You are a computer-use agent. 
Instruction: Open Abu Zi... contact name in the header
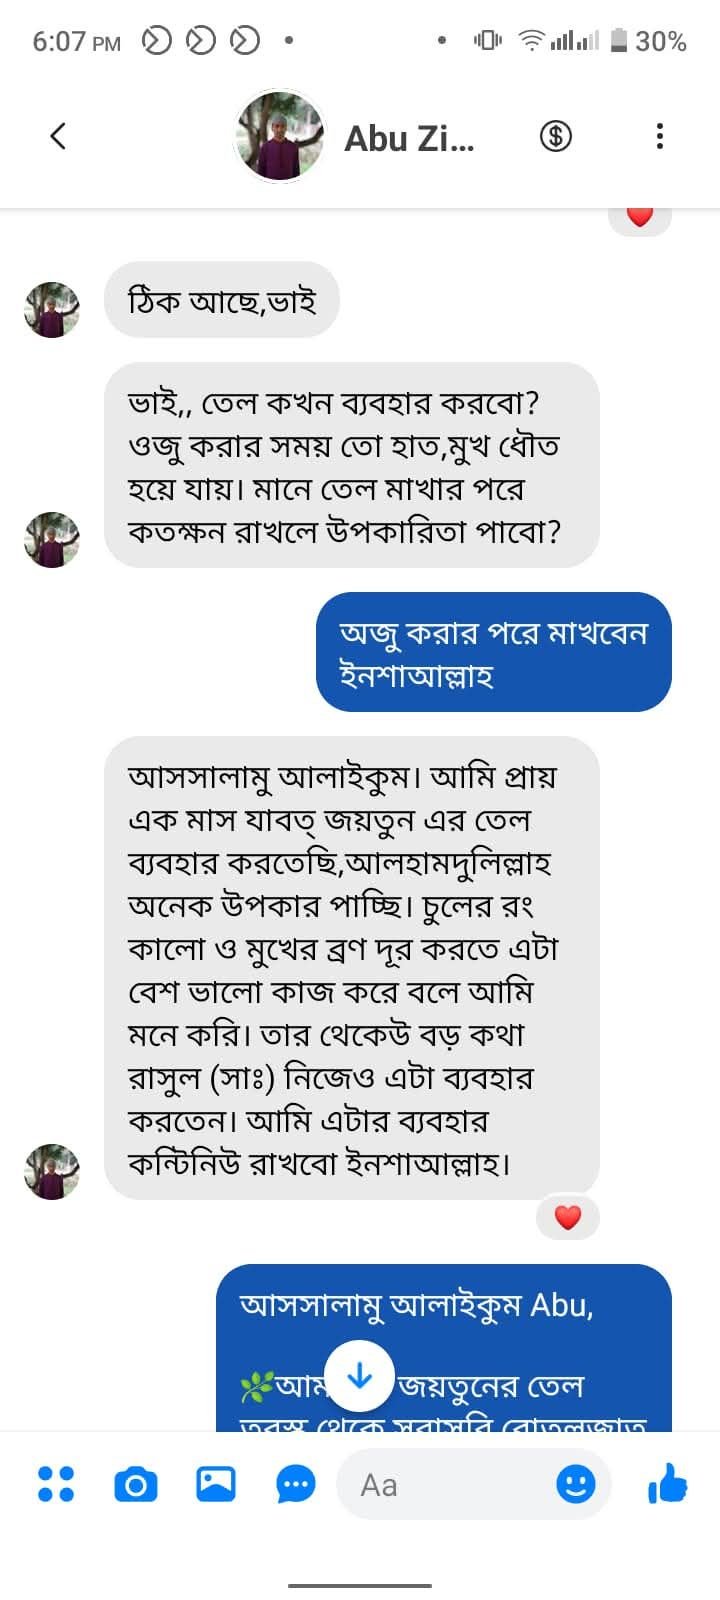coord(409,138)
